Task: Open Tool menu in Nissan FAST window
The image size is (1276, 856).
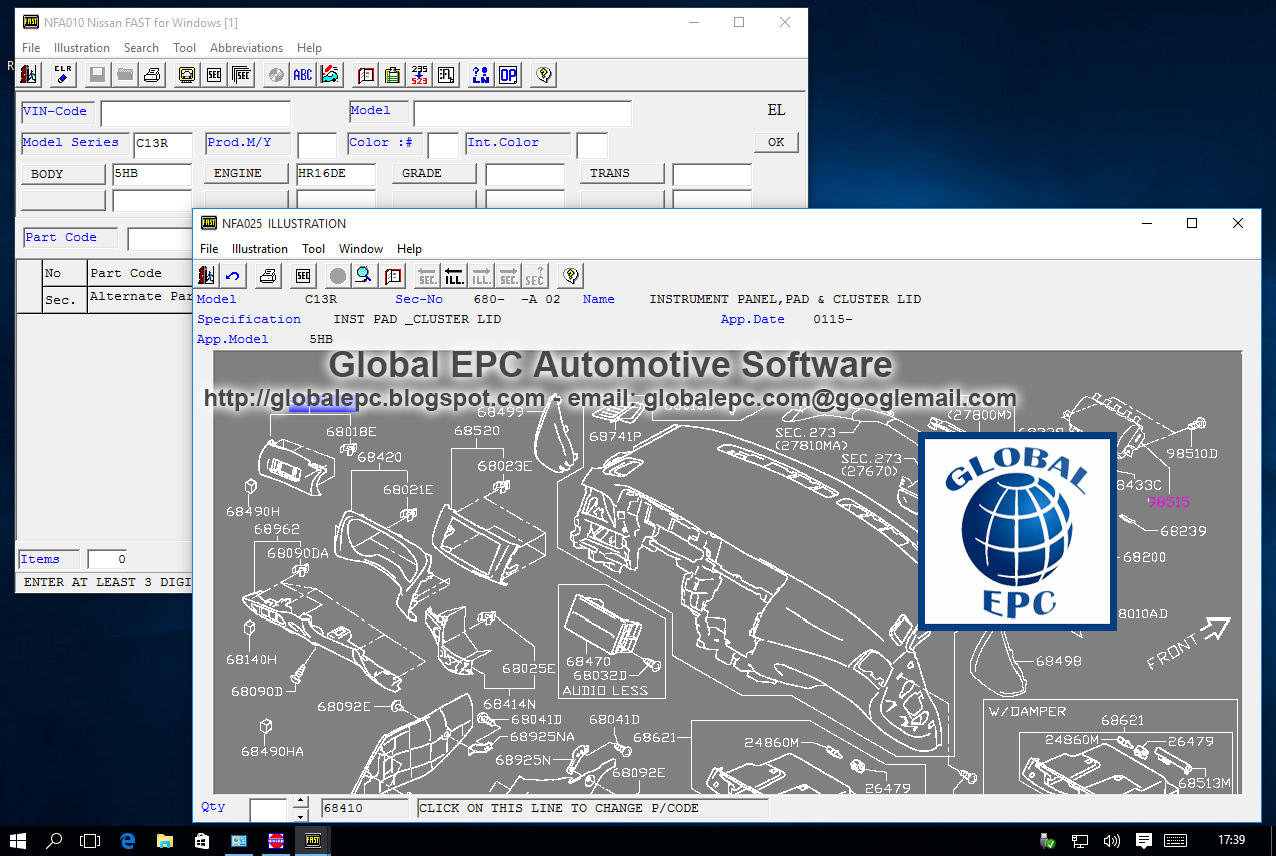Action: click(x=185, y=48)
